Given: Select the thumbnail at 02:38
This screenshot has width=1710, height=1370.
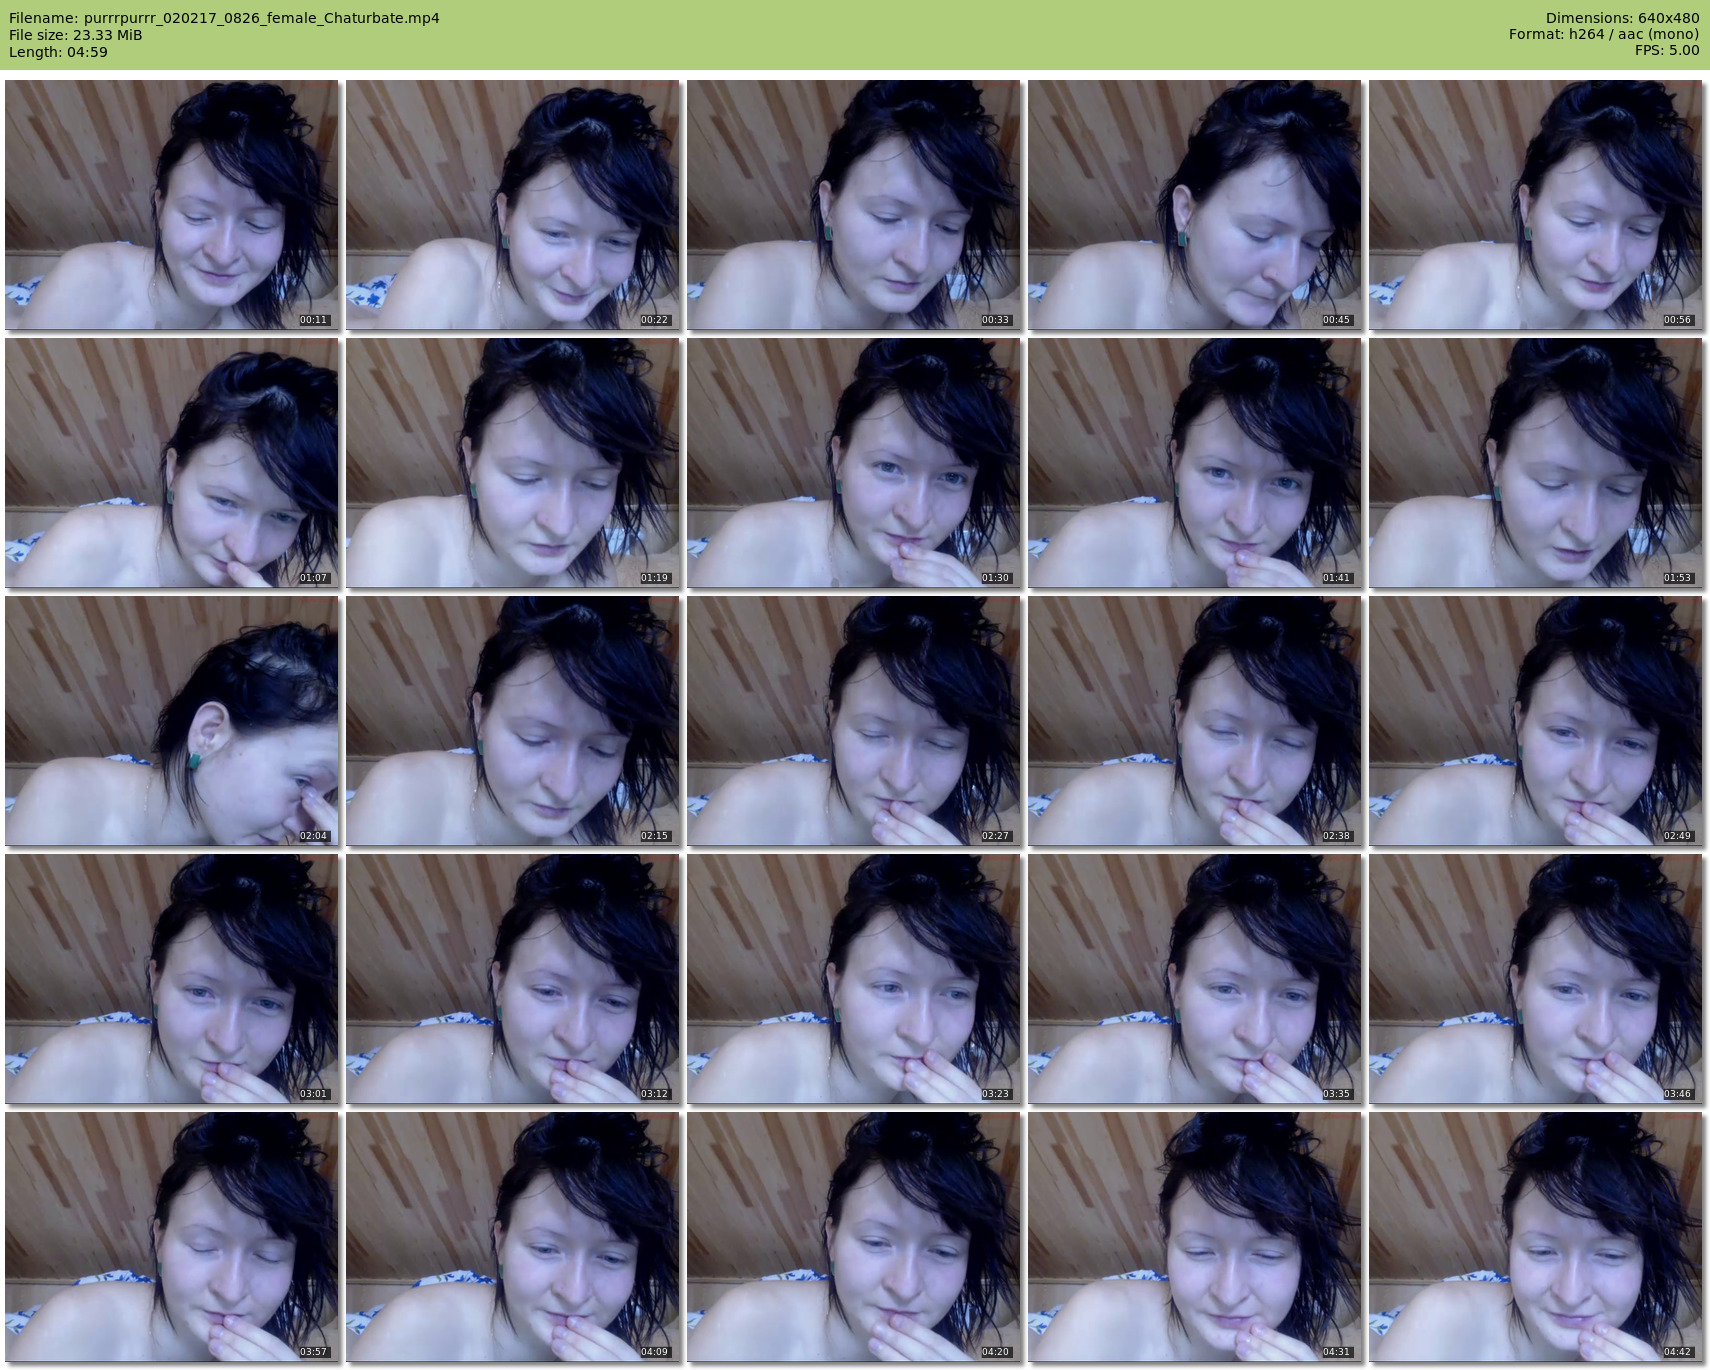Looking at the screenshot, I should [1195, 721].
